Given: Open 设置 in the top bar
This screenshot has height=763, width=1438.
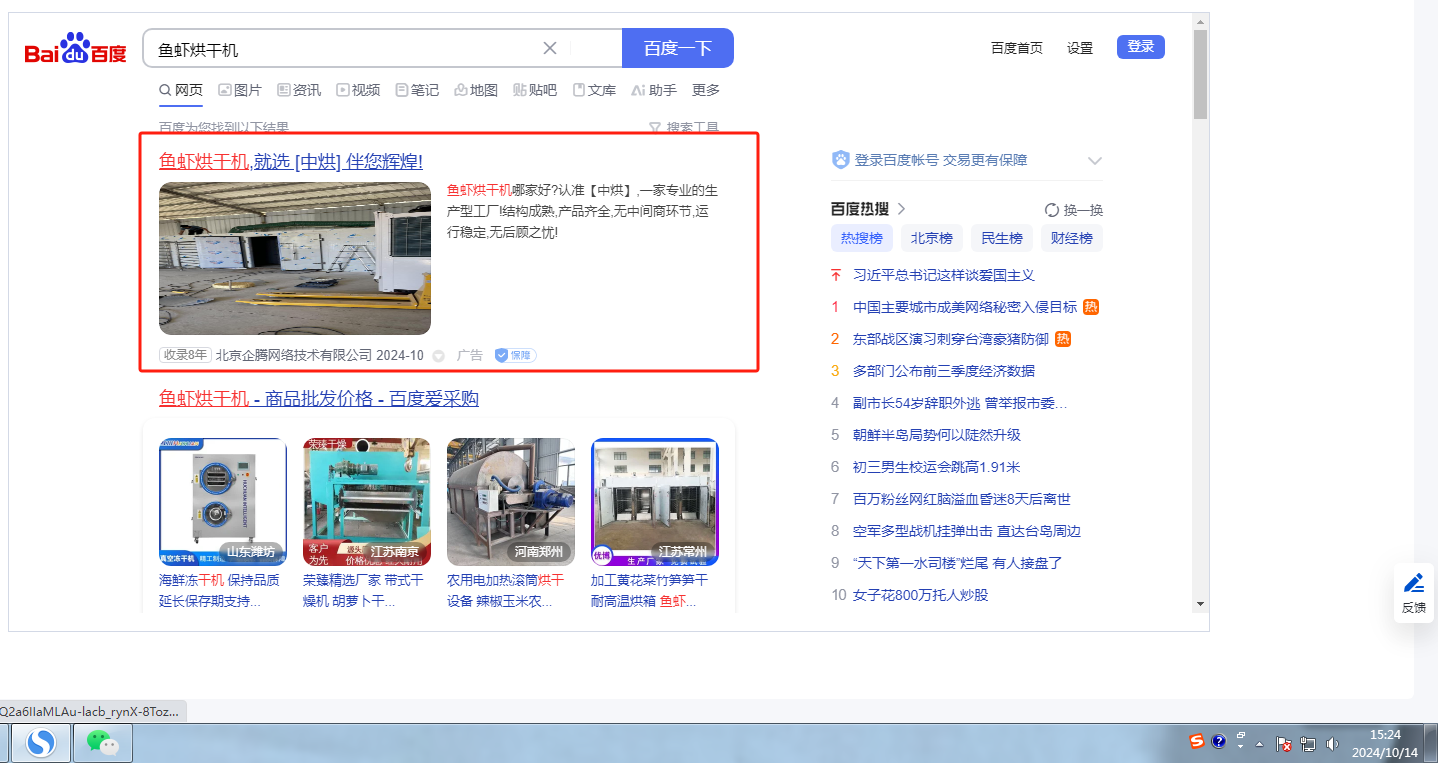Looking at the screenshot, I should [1080, 48].
